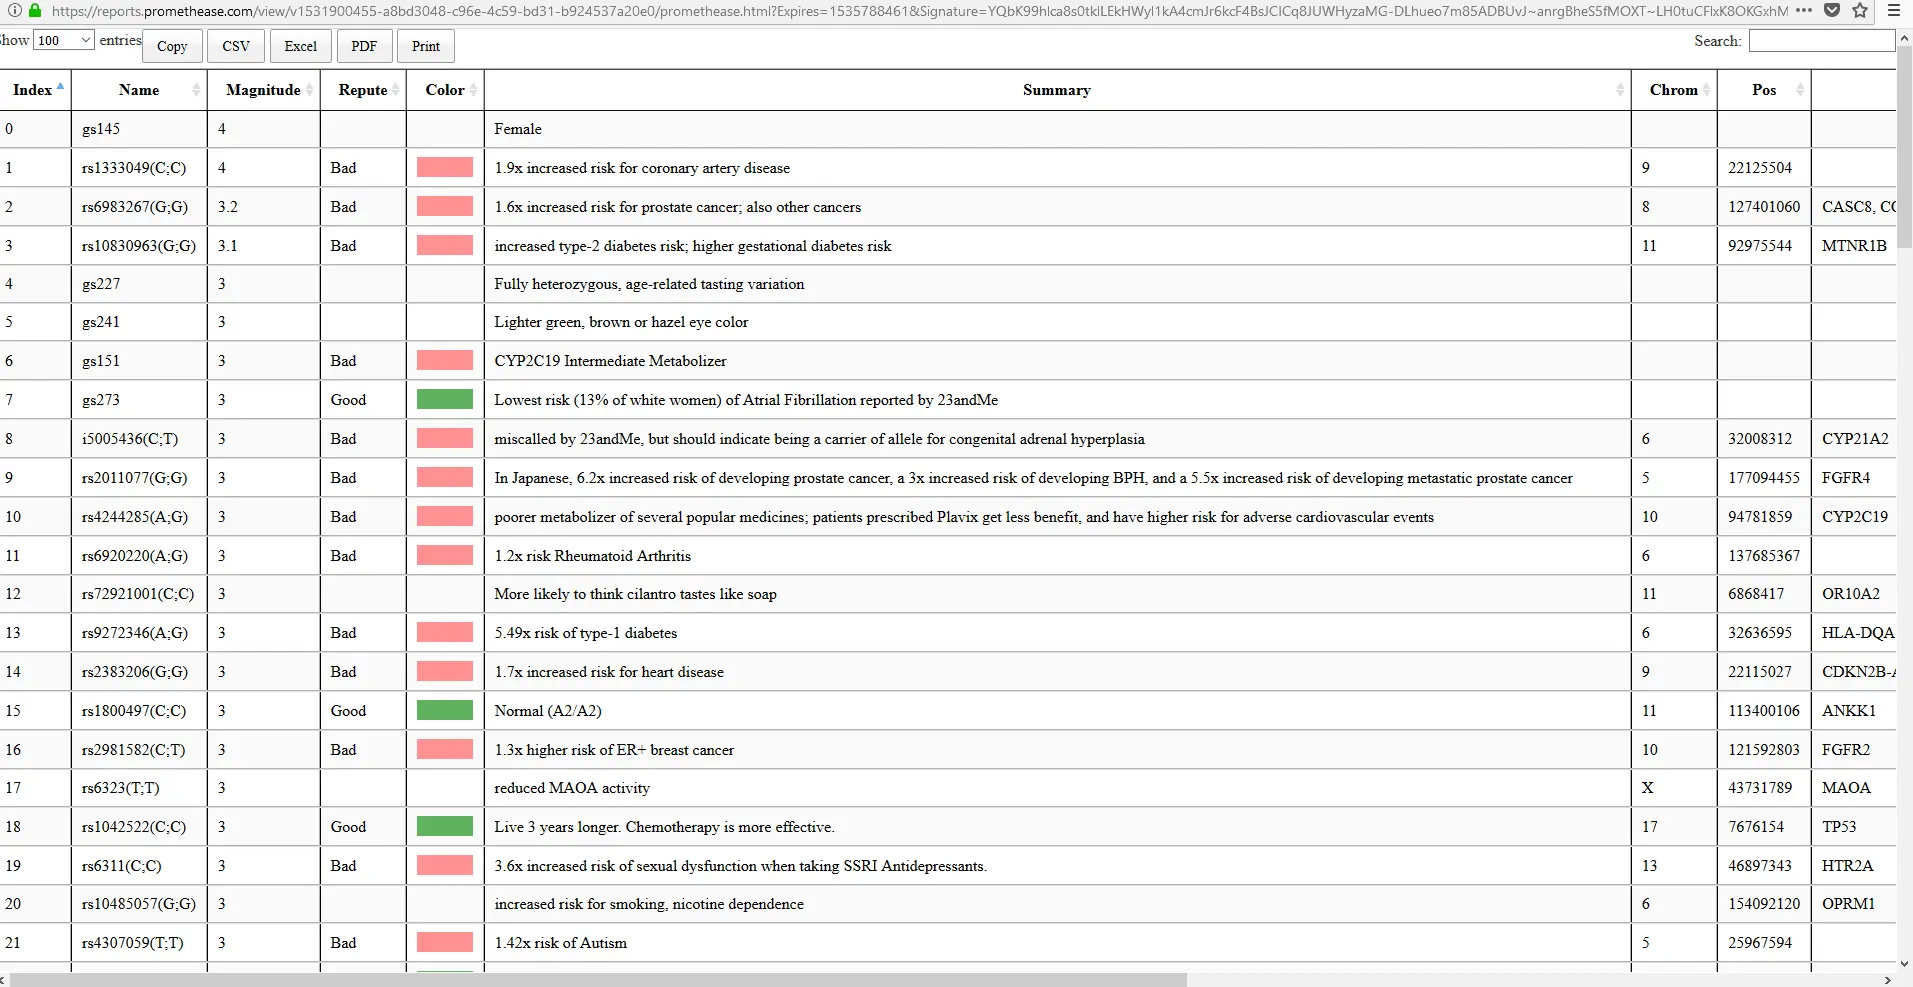Click the vertical scrollbar down arrow
The height and width of the screenshot is (987, 1913).
[1905, 963]
